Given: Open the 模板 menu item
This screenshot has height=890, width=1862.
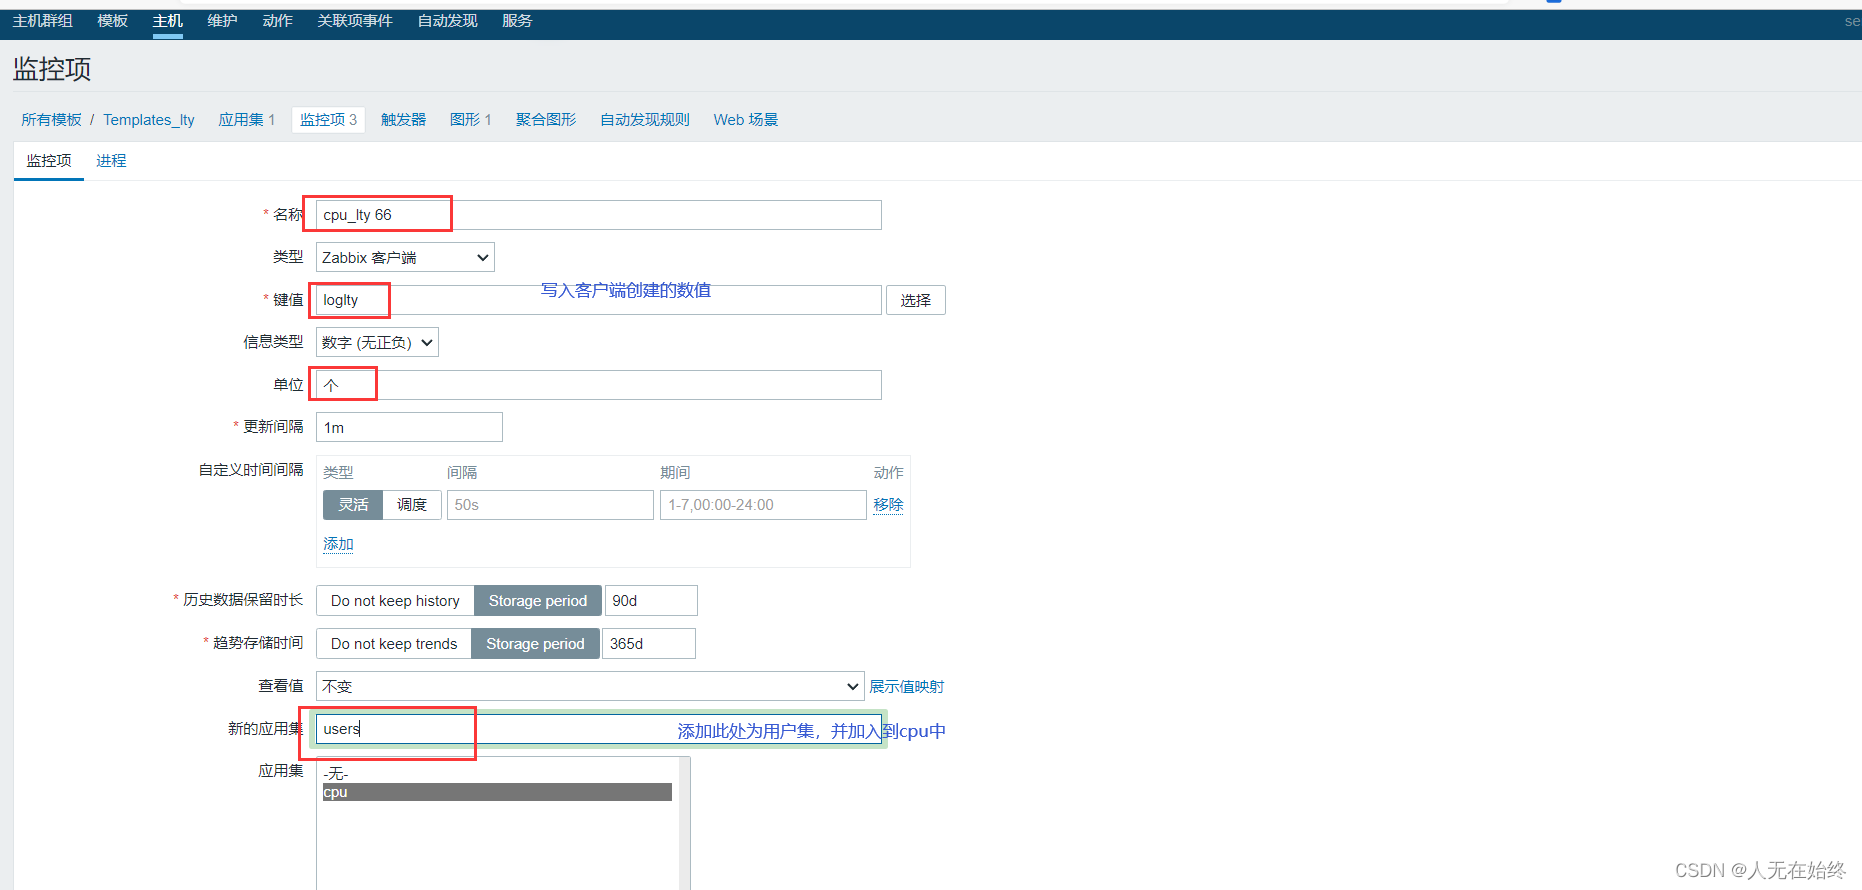Looking at the screenshot, I should point(113,21).
